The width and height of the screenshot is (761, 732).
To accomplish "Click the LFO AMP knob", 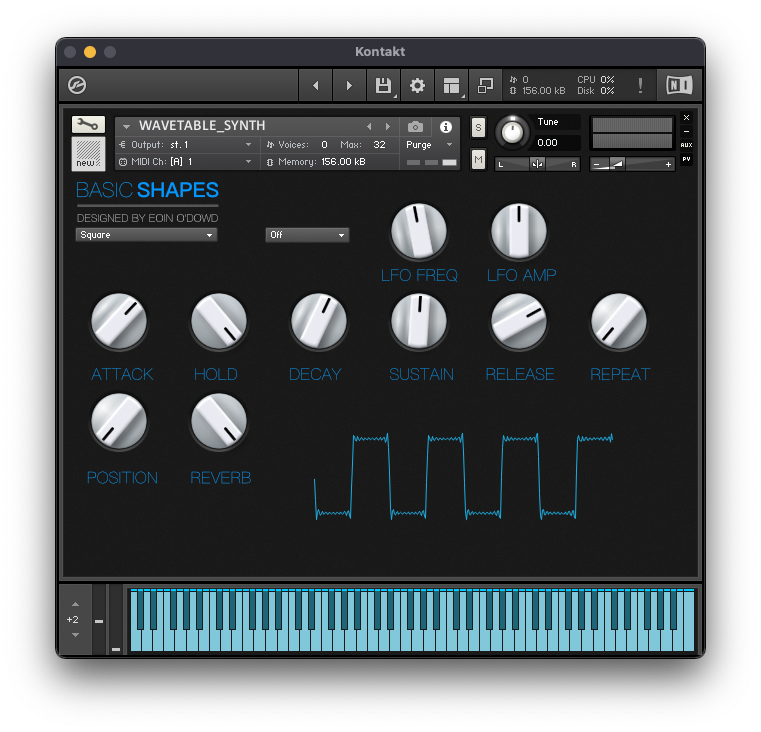I will [x=519, y=231].
